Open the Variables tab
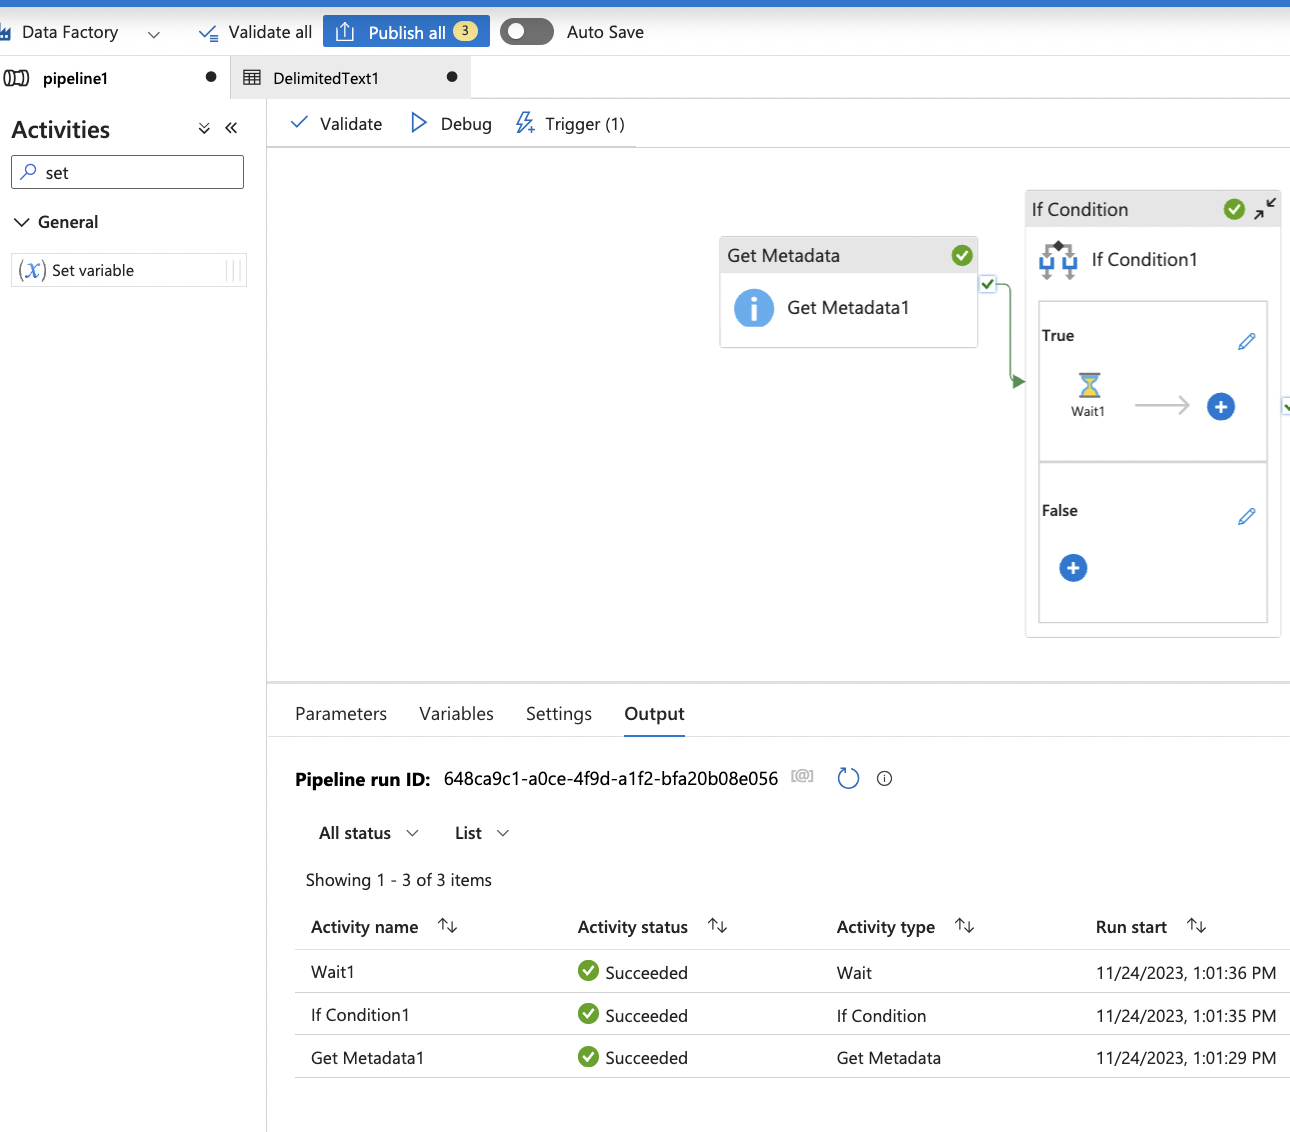 pyautogui.click(x=456, y=714)
